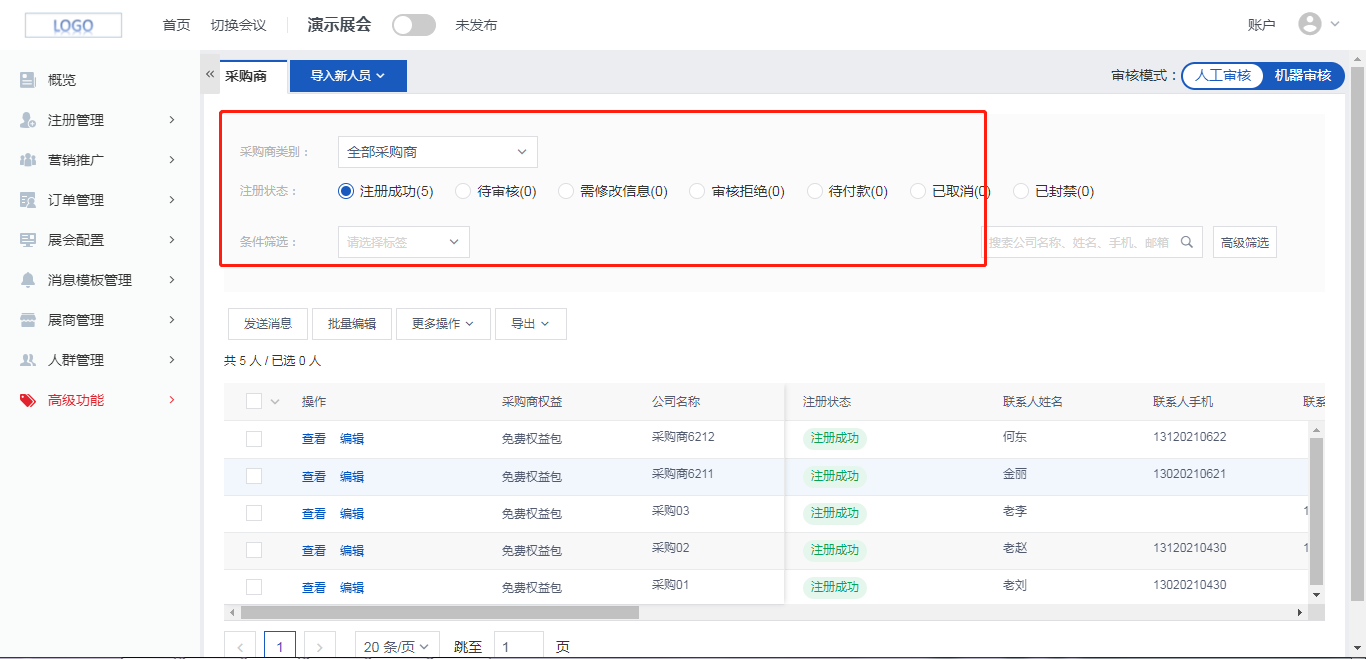The width and height of the screenshot is (1366, 659).
Task: Click the 高级功能 red tag icon
Action: pyautogui.click(x=28, y=400)
